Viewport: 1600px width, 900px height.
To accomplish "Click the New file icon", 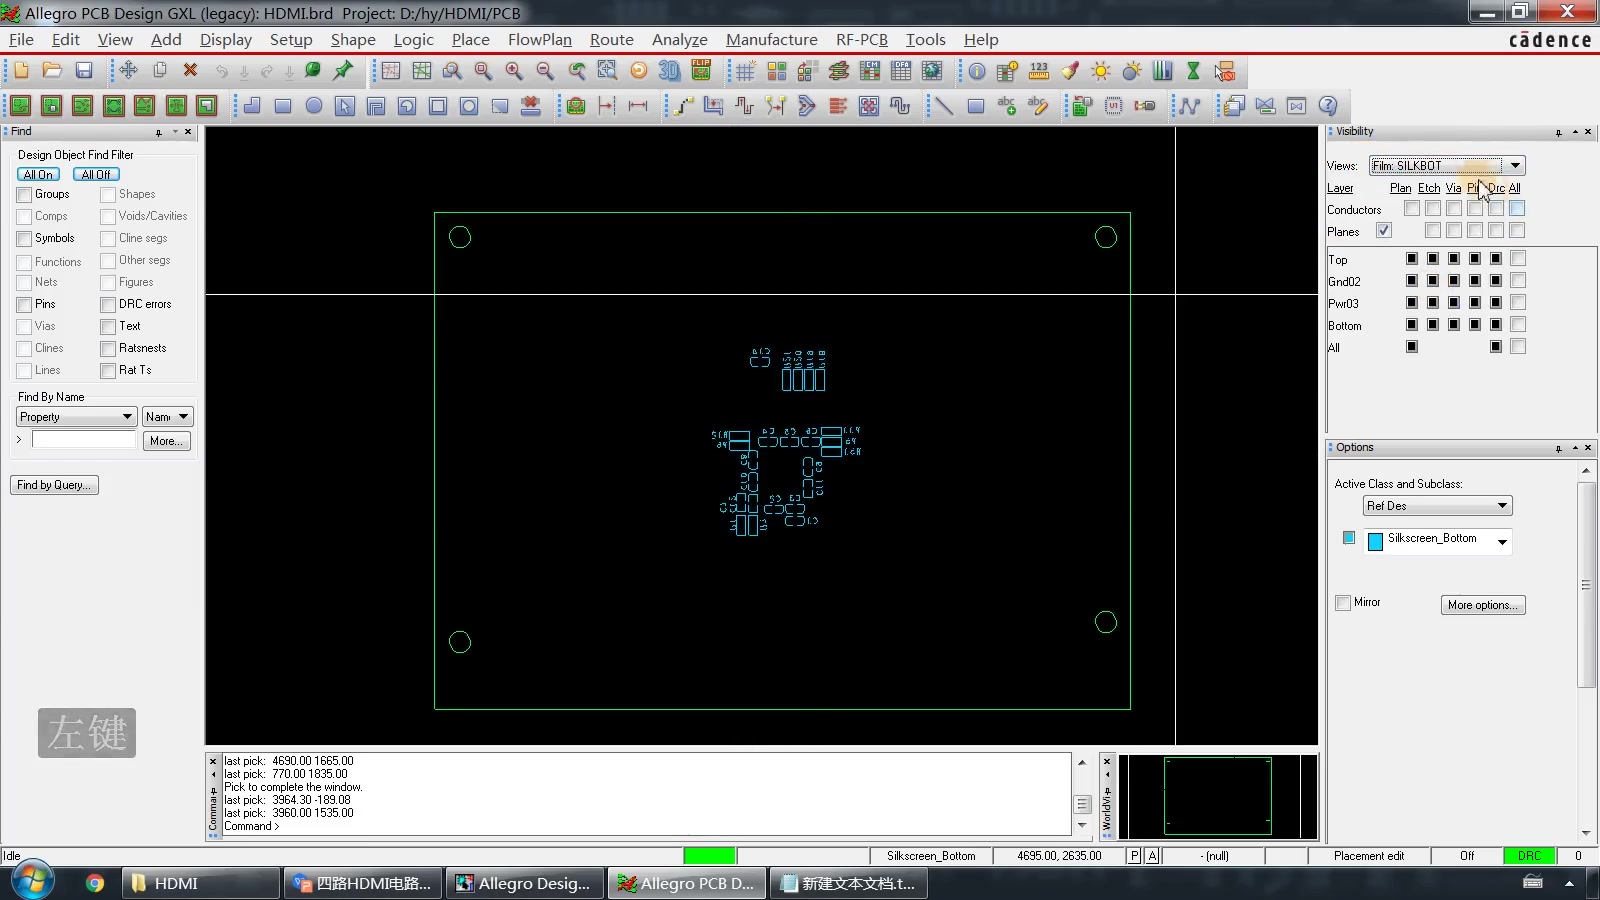I will 21,71.
